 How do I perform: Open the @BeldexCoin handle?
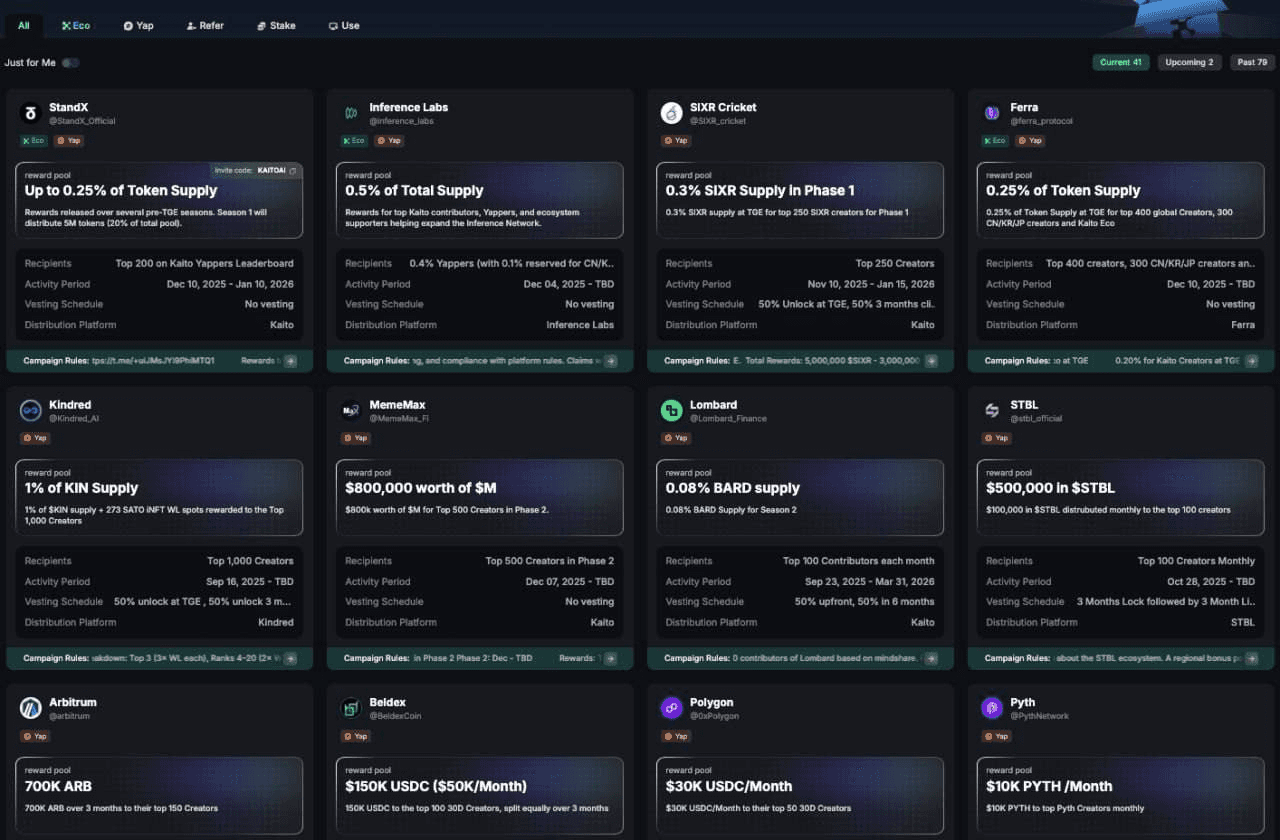pyautogui.click(x=395, y=716)
